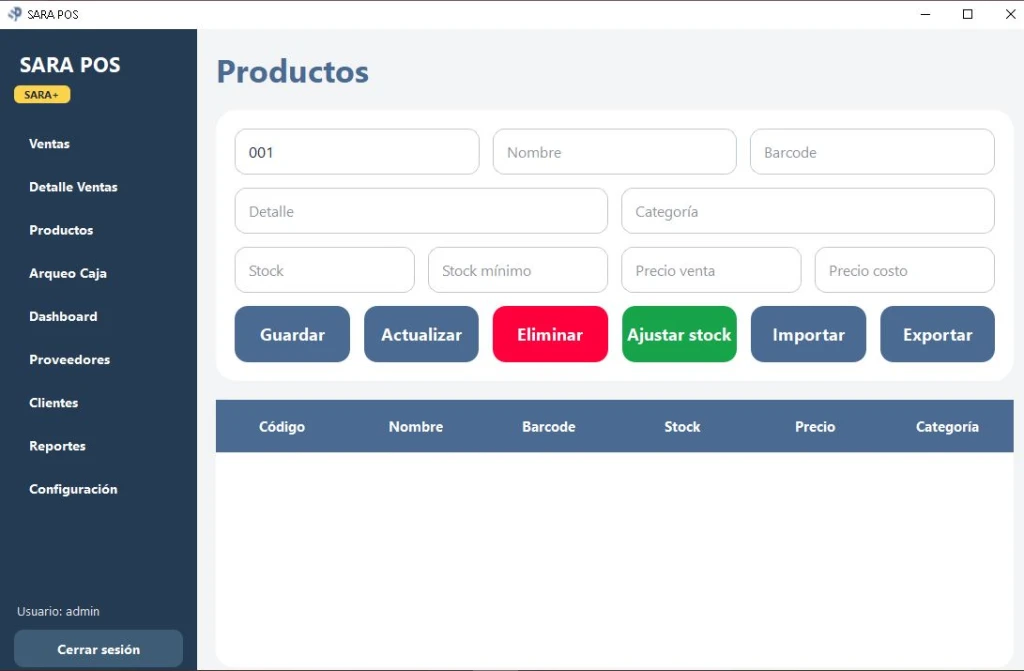Select Clientes from the sidebar
Viewport: 1024px width, 671px height.
pyautogui.click(x=54, y=402)
